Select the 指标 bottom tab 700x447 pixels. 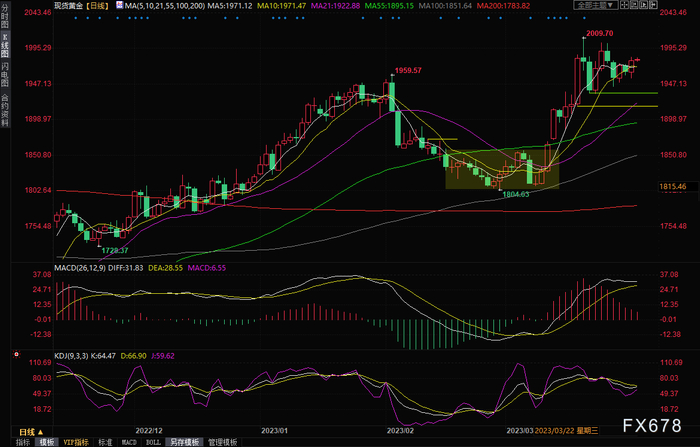[23, 442]
